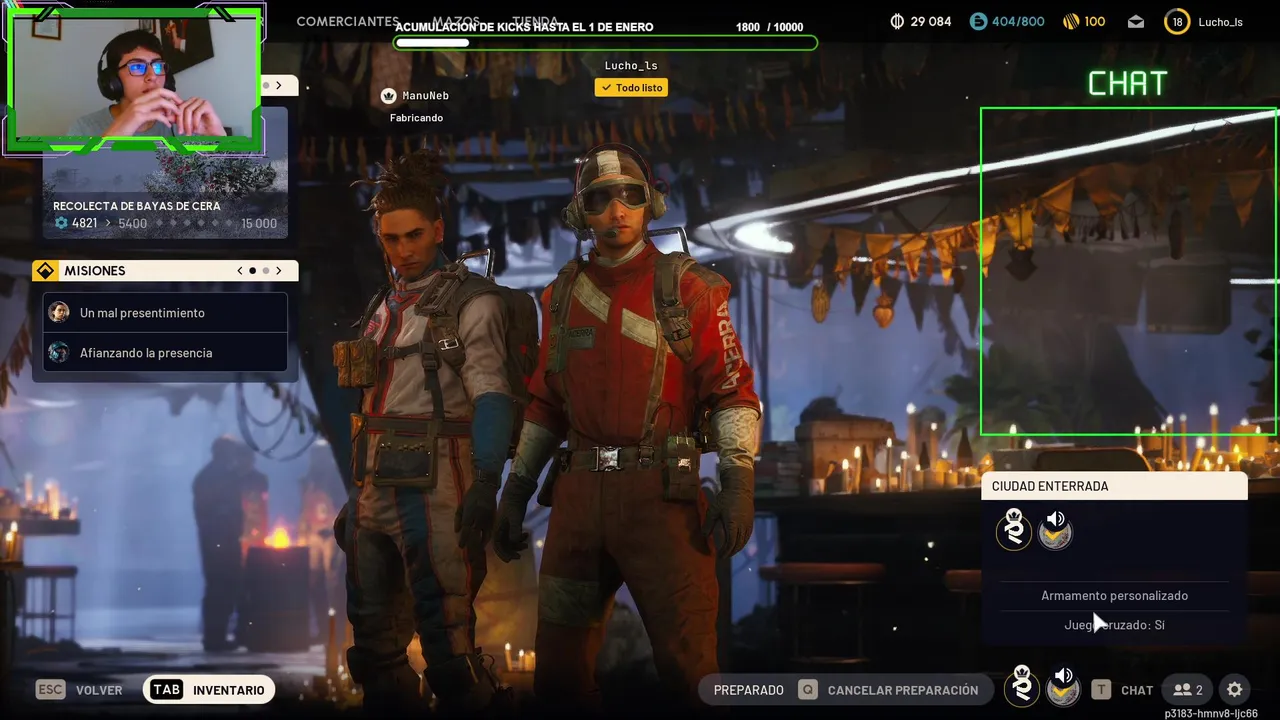
Task: Click the crown icon next to ManuNeb
Action: point(389,96)
